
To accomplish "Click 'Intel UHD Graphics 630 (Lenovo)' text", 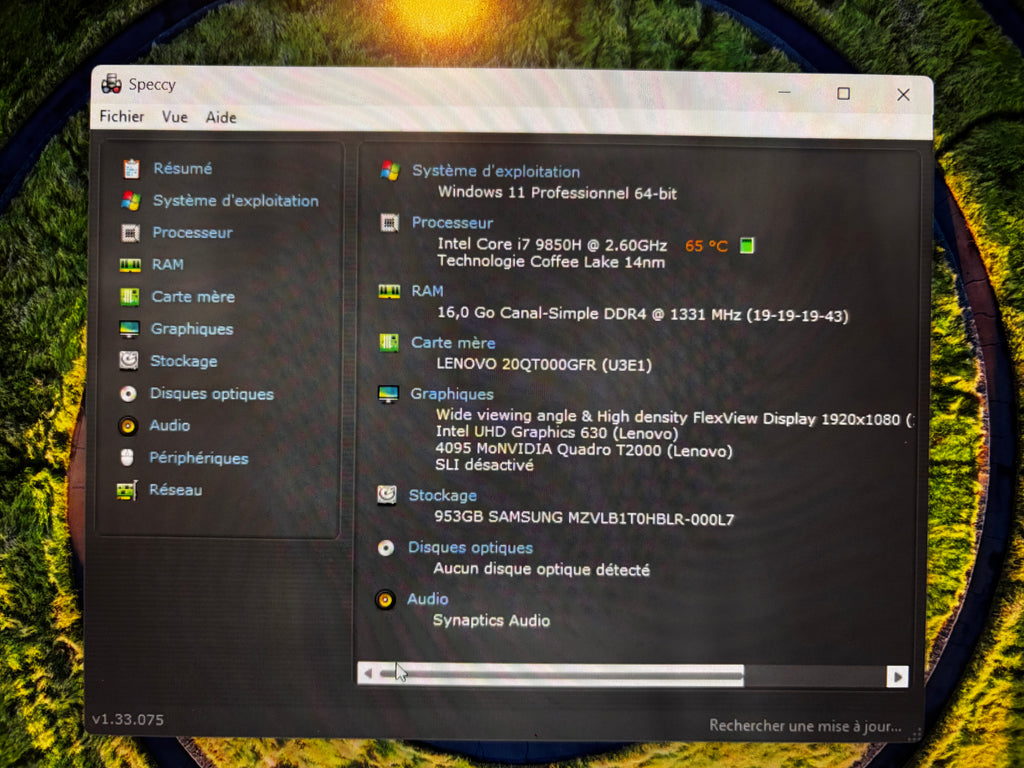I will [557, 432].
